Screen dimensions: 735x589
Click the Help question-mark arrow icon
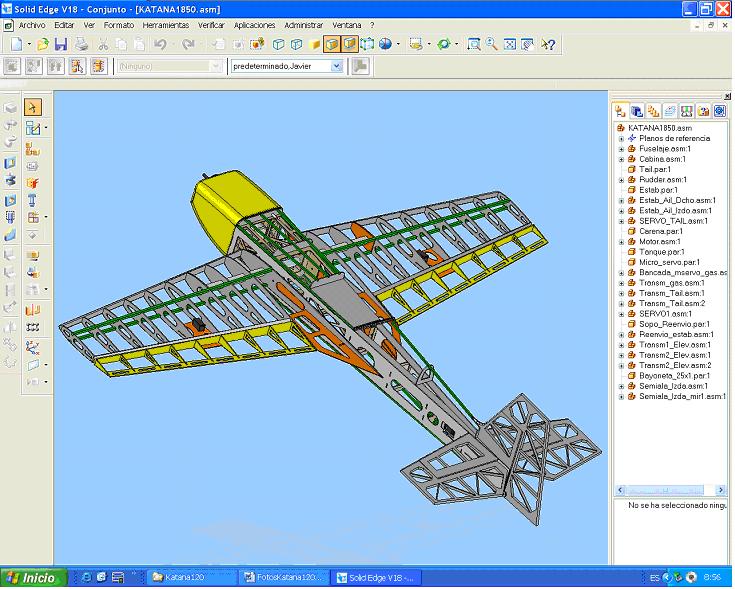547,45
